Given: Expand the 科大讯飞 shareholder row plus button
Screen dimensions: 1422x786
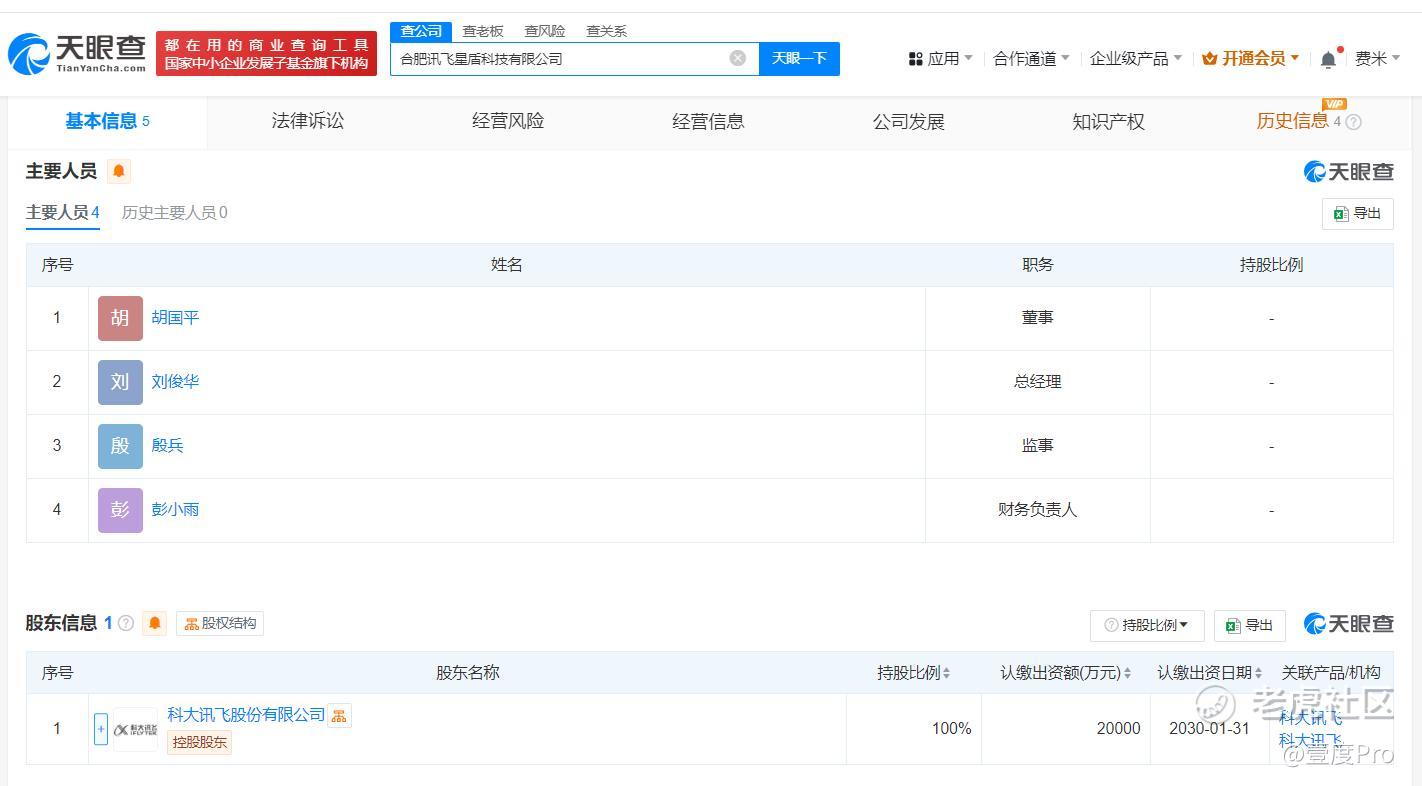Looking at the screenshot, I should (100, 729).
